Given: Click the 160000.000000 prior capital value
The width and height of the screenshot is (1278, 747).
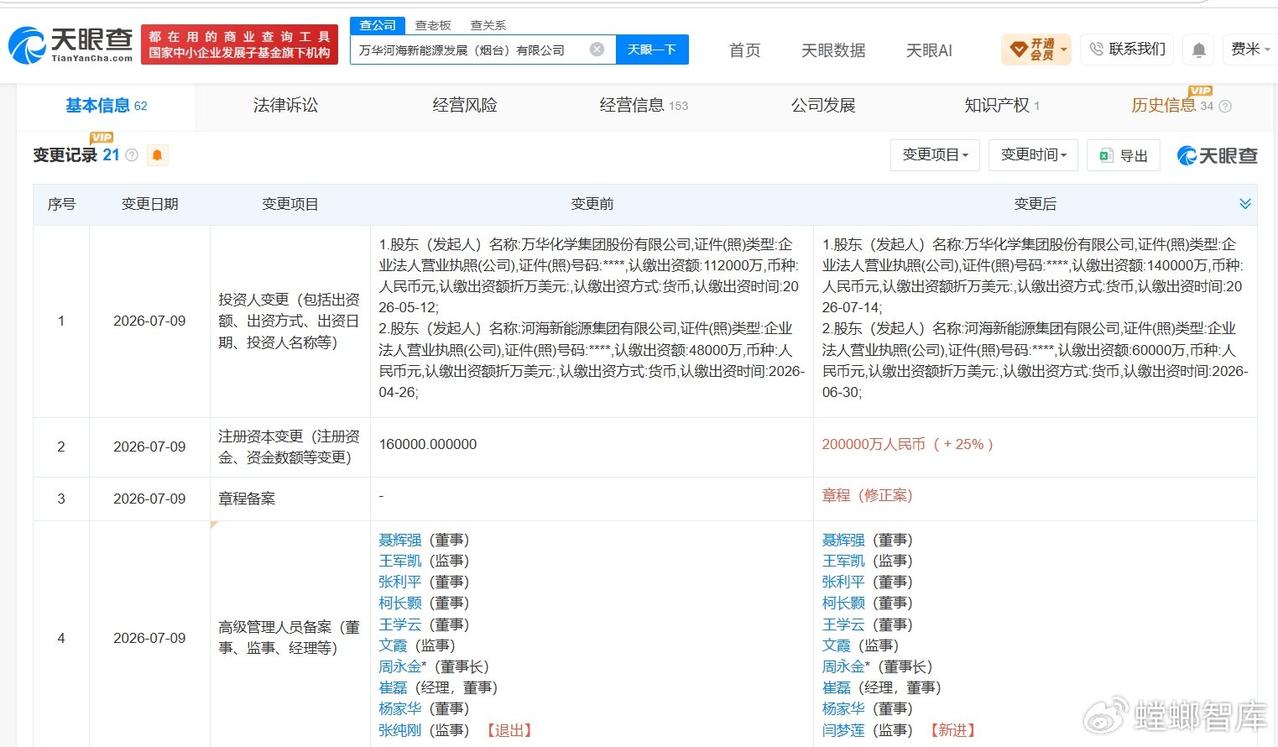Looking at the screenshot, I should 428,445.
